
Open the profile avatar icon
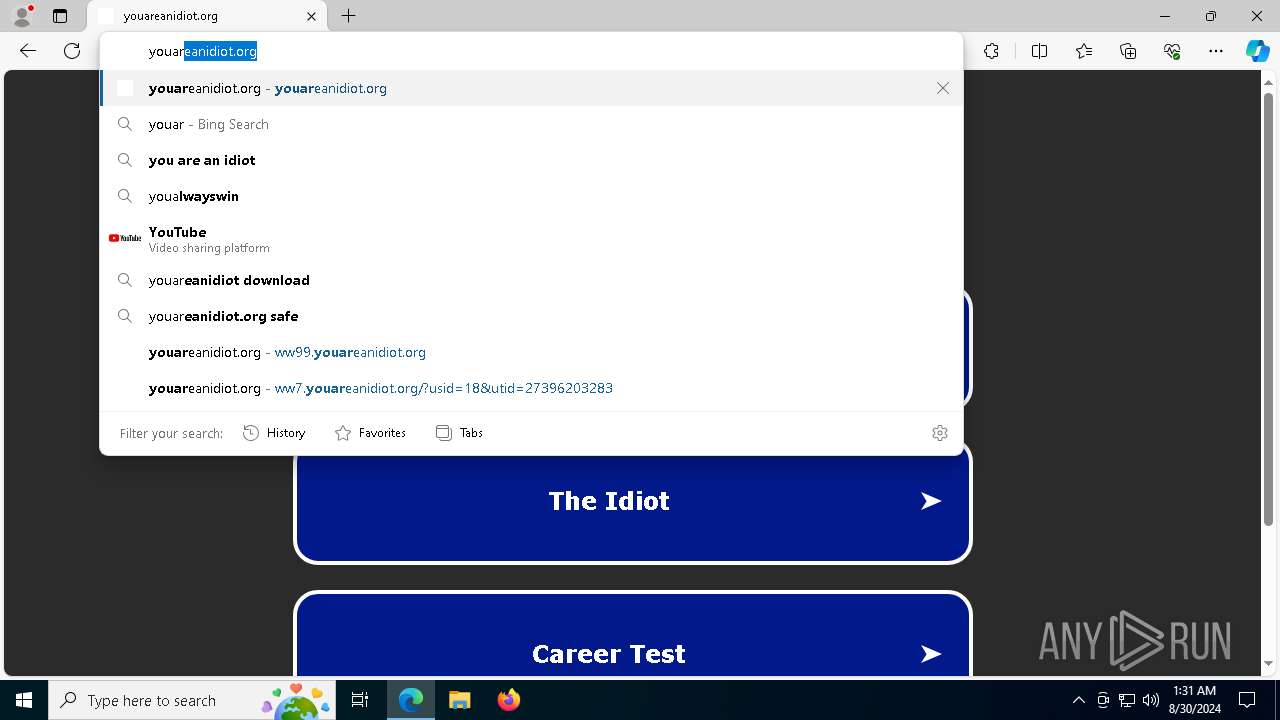(x=22, y=16)
